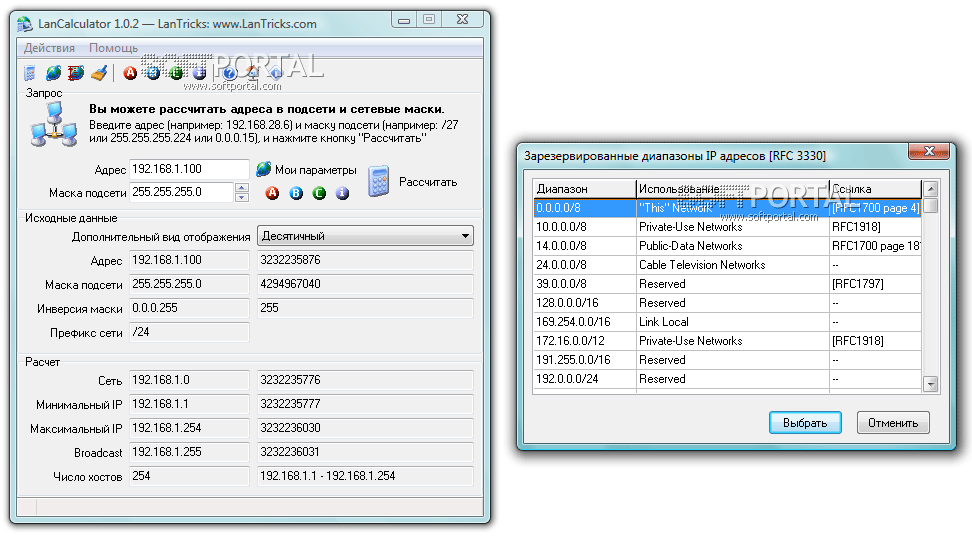Select the 0.0.0.0/8 "This" Network row
Image resolution: width=972 pixels, height=536 pixels.
pyautogui.click(x=727, y=208)
